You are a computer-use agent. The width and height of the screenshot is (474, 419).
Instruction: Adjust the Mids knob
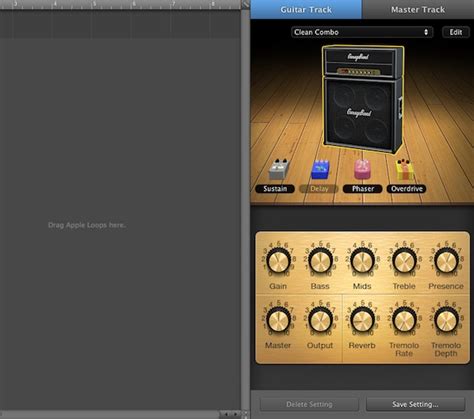click(x=362, y=261)
